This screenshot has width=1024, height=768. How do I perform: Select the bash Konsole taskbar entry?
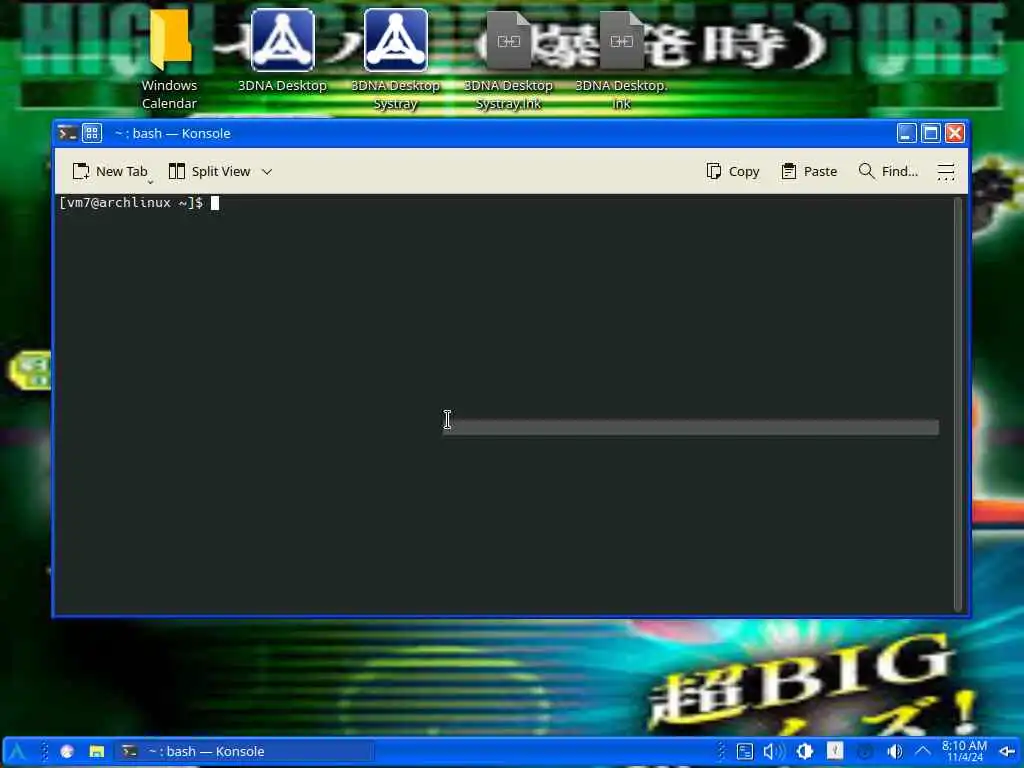coord(245,752)
